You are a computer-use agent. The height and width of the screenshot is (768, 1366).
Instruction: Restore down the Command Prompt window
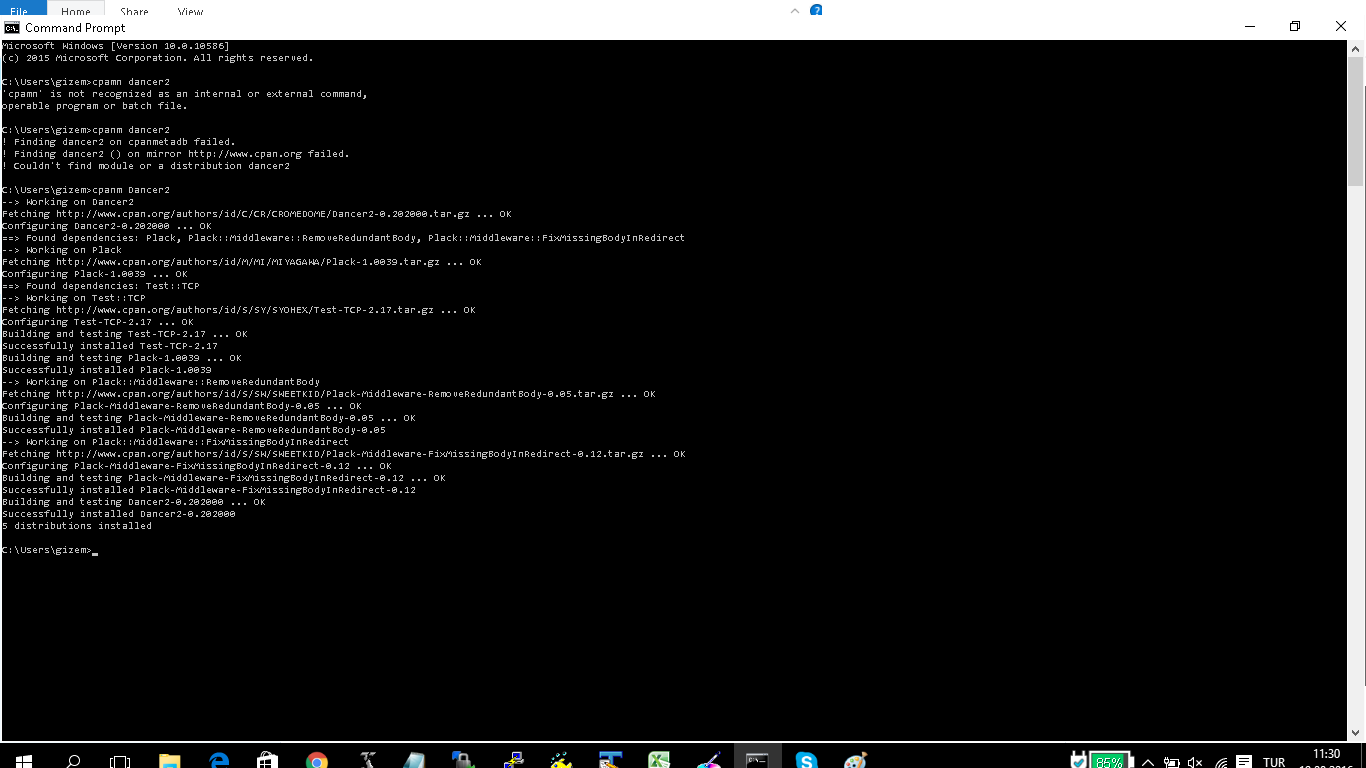click(x=1295, y=27)
